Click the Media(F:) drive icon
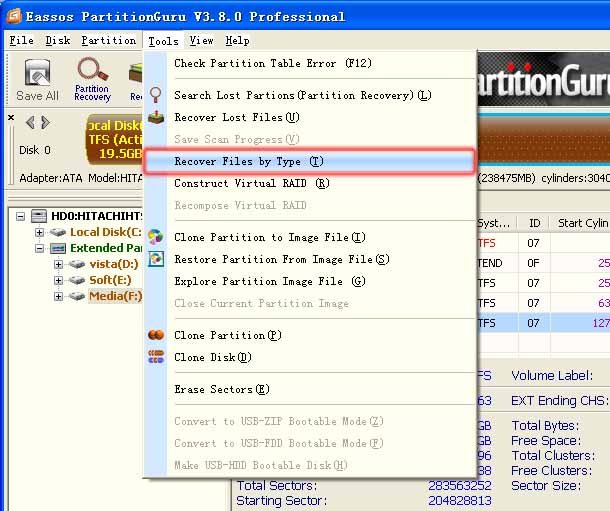This screenshot has height=511, width=610. [x=77, y=296]
